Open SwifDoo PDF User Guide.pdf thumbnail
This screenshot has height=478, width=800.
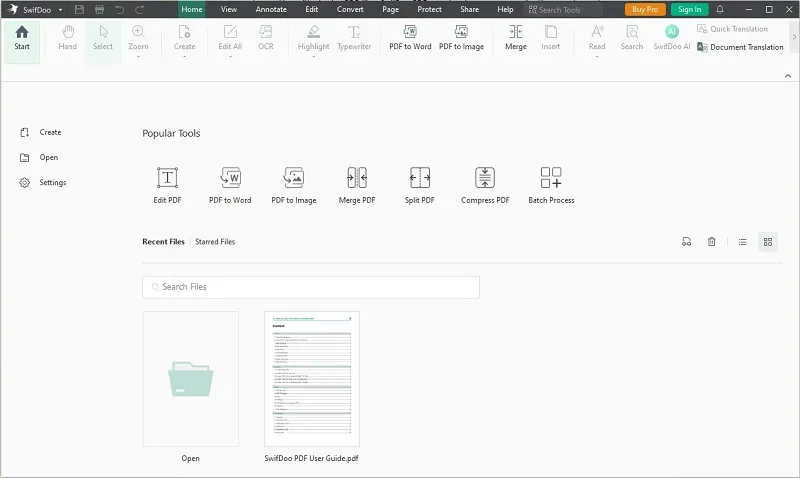click(312, 378)
